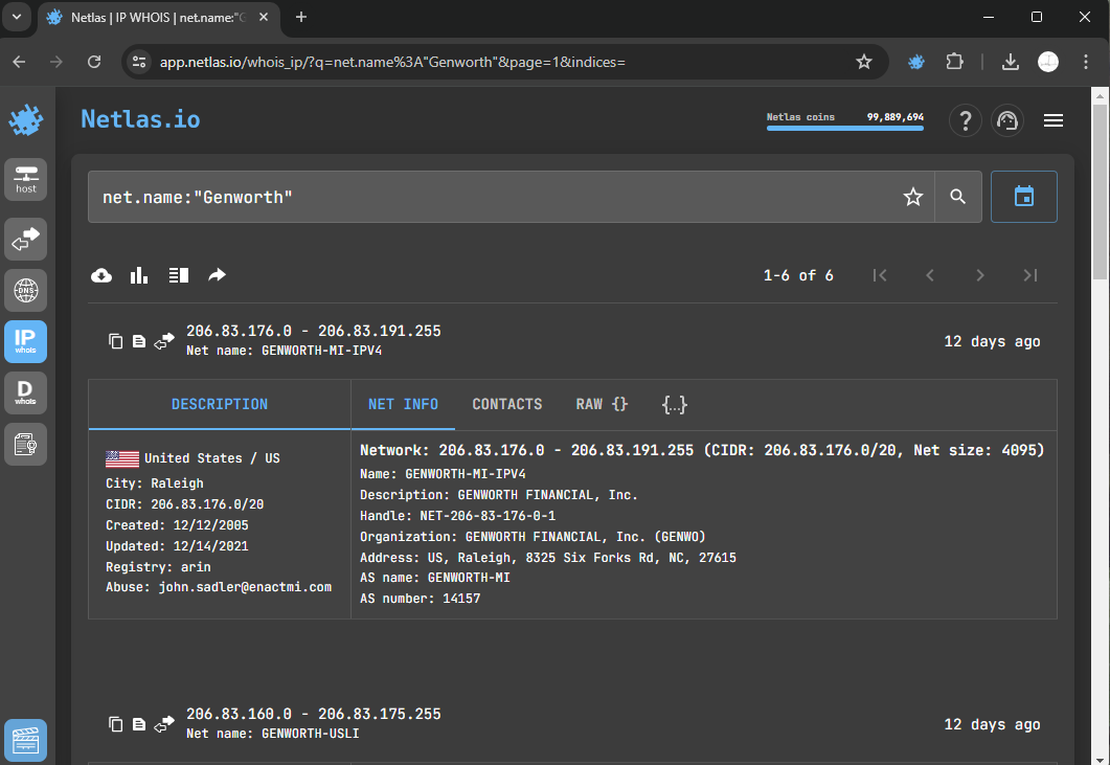
Task: Copy the GENWORTH-MI-IPV4 result
Action: 116,340
